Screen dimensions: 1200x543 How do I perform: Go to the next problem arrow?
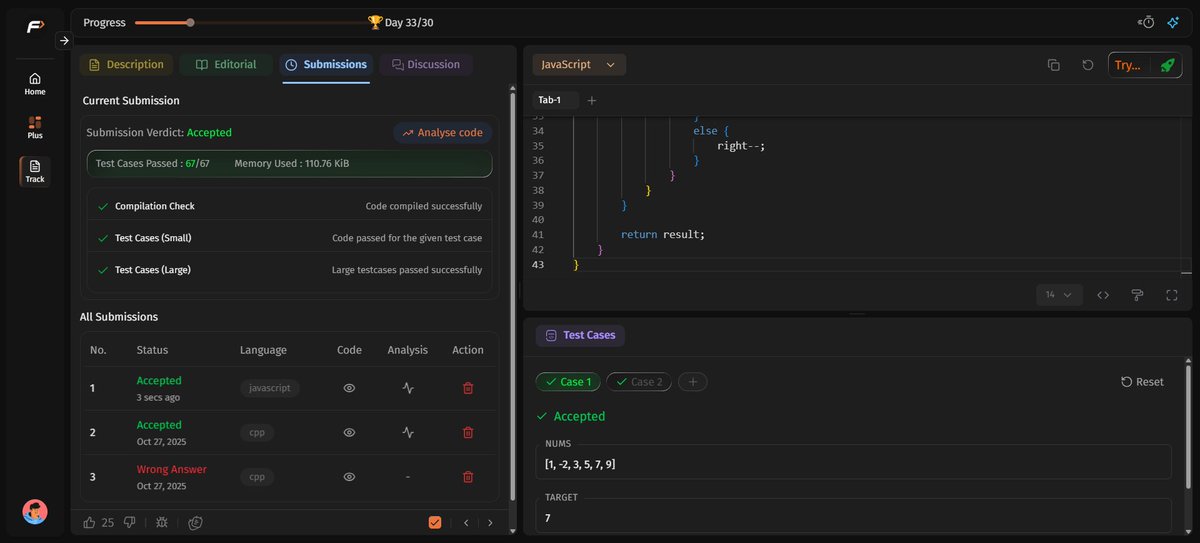point(490,522)
